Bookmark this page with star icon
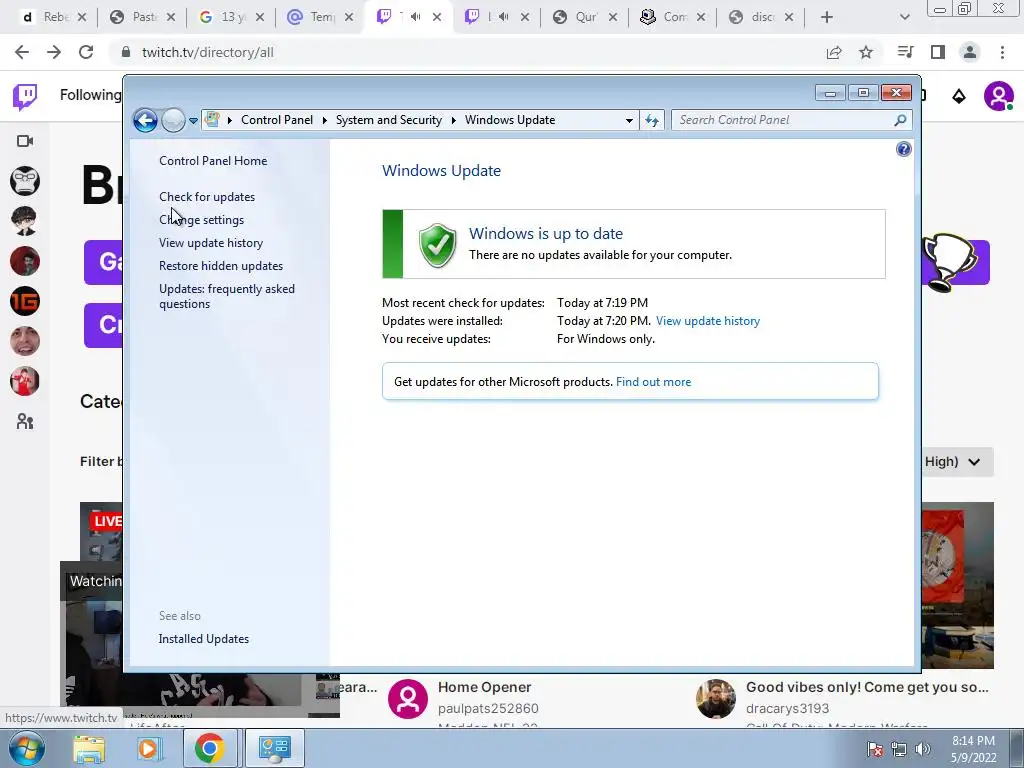1024x768 pixels. (866, 52)
